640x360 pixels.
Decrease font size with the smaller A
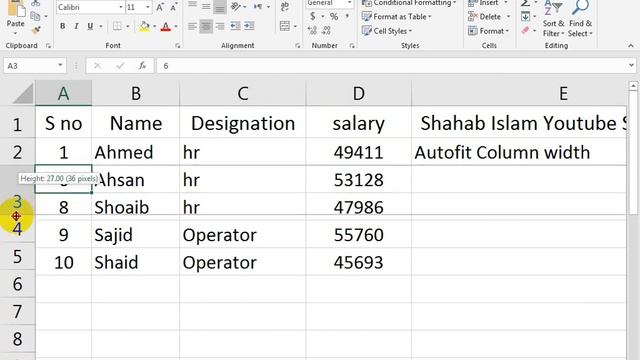(173, 7)
